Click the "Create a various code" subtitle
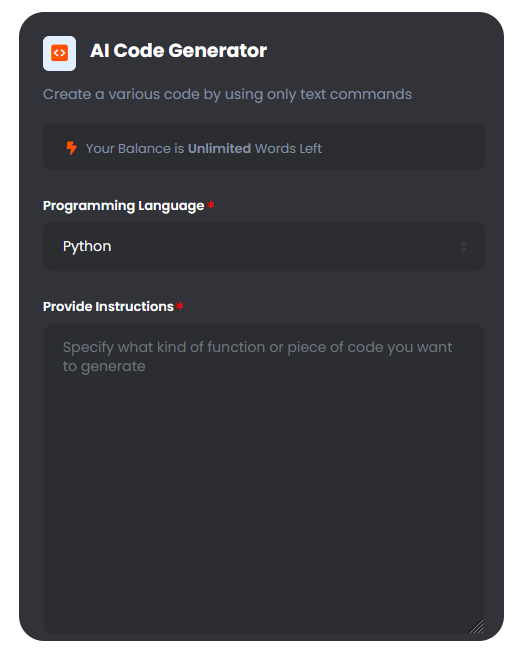The height and width of the screenshot is (653, 524). (227, 94)
